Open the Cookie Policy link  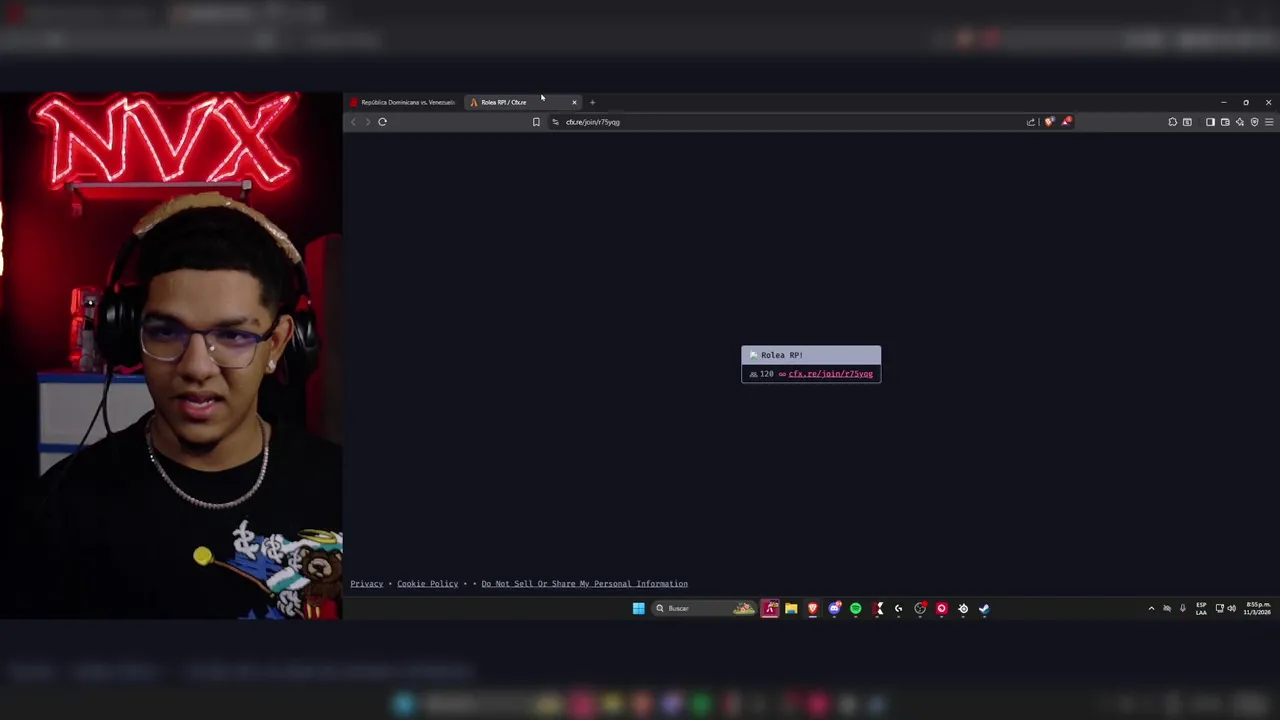[x=427, y=584]
